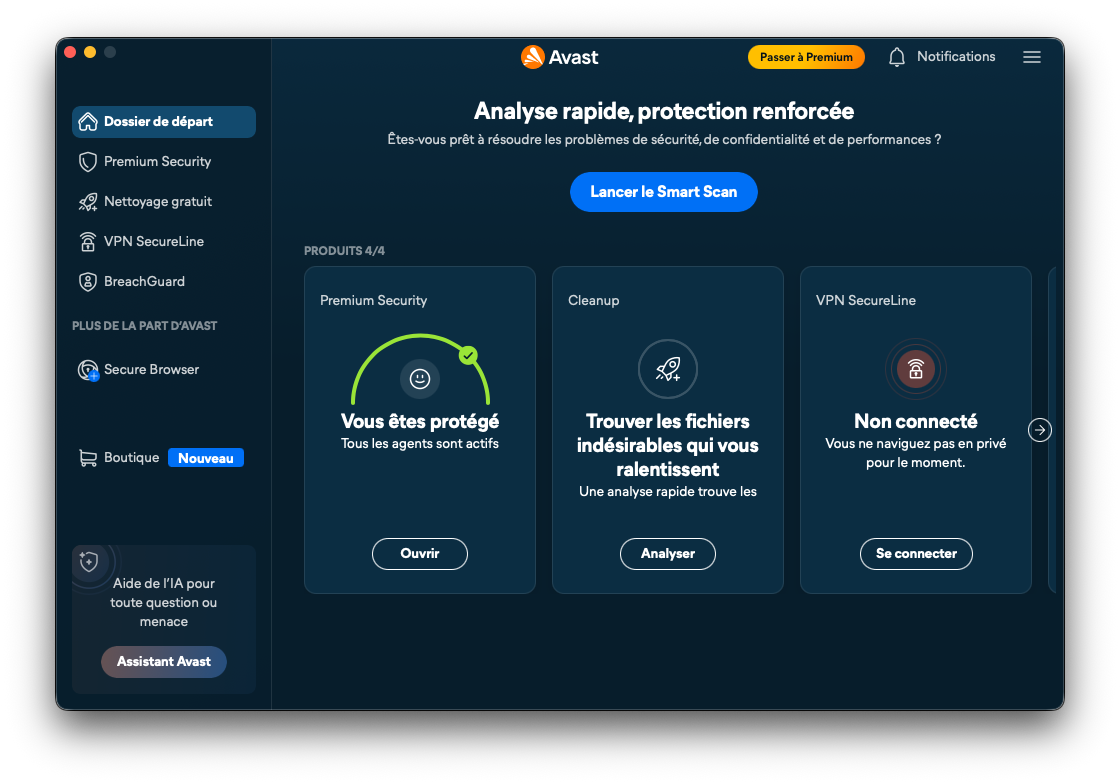1120x784 pixels.
Task: Show next products with the right arrow
Action: (x=1040, y=430)
